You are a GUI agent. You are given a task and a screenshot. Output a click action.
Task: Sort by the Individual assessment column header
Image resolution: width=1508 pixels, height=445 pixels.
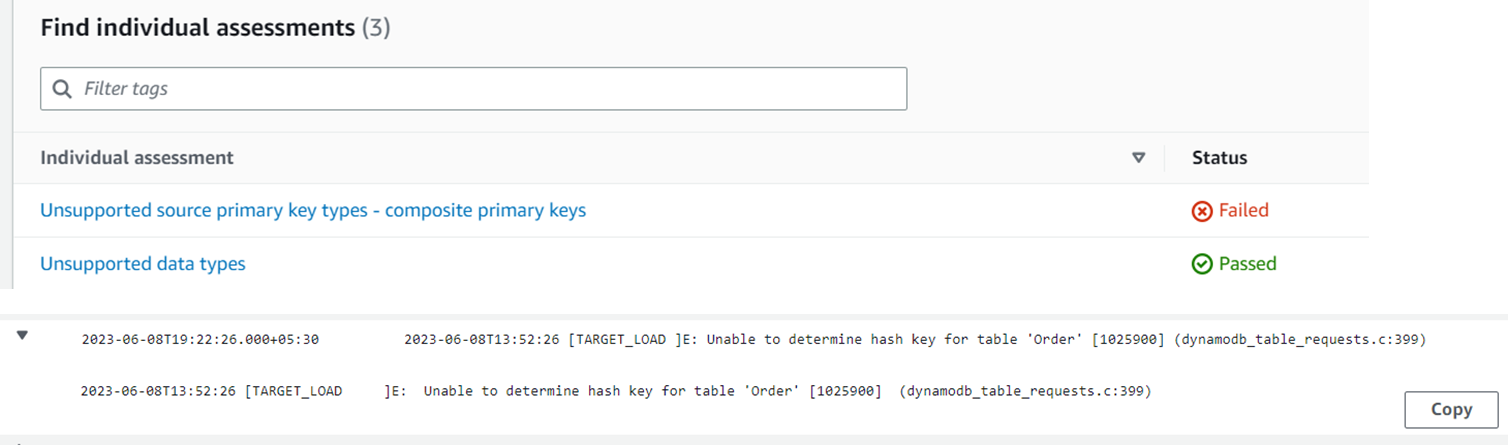[x=137, y=158]
